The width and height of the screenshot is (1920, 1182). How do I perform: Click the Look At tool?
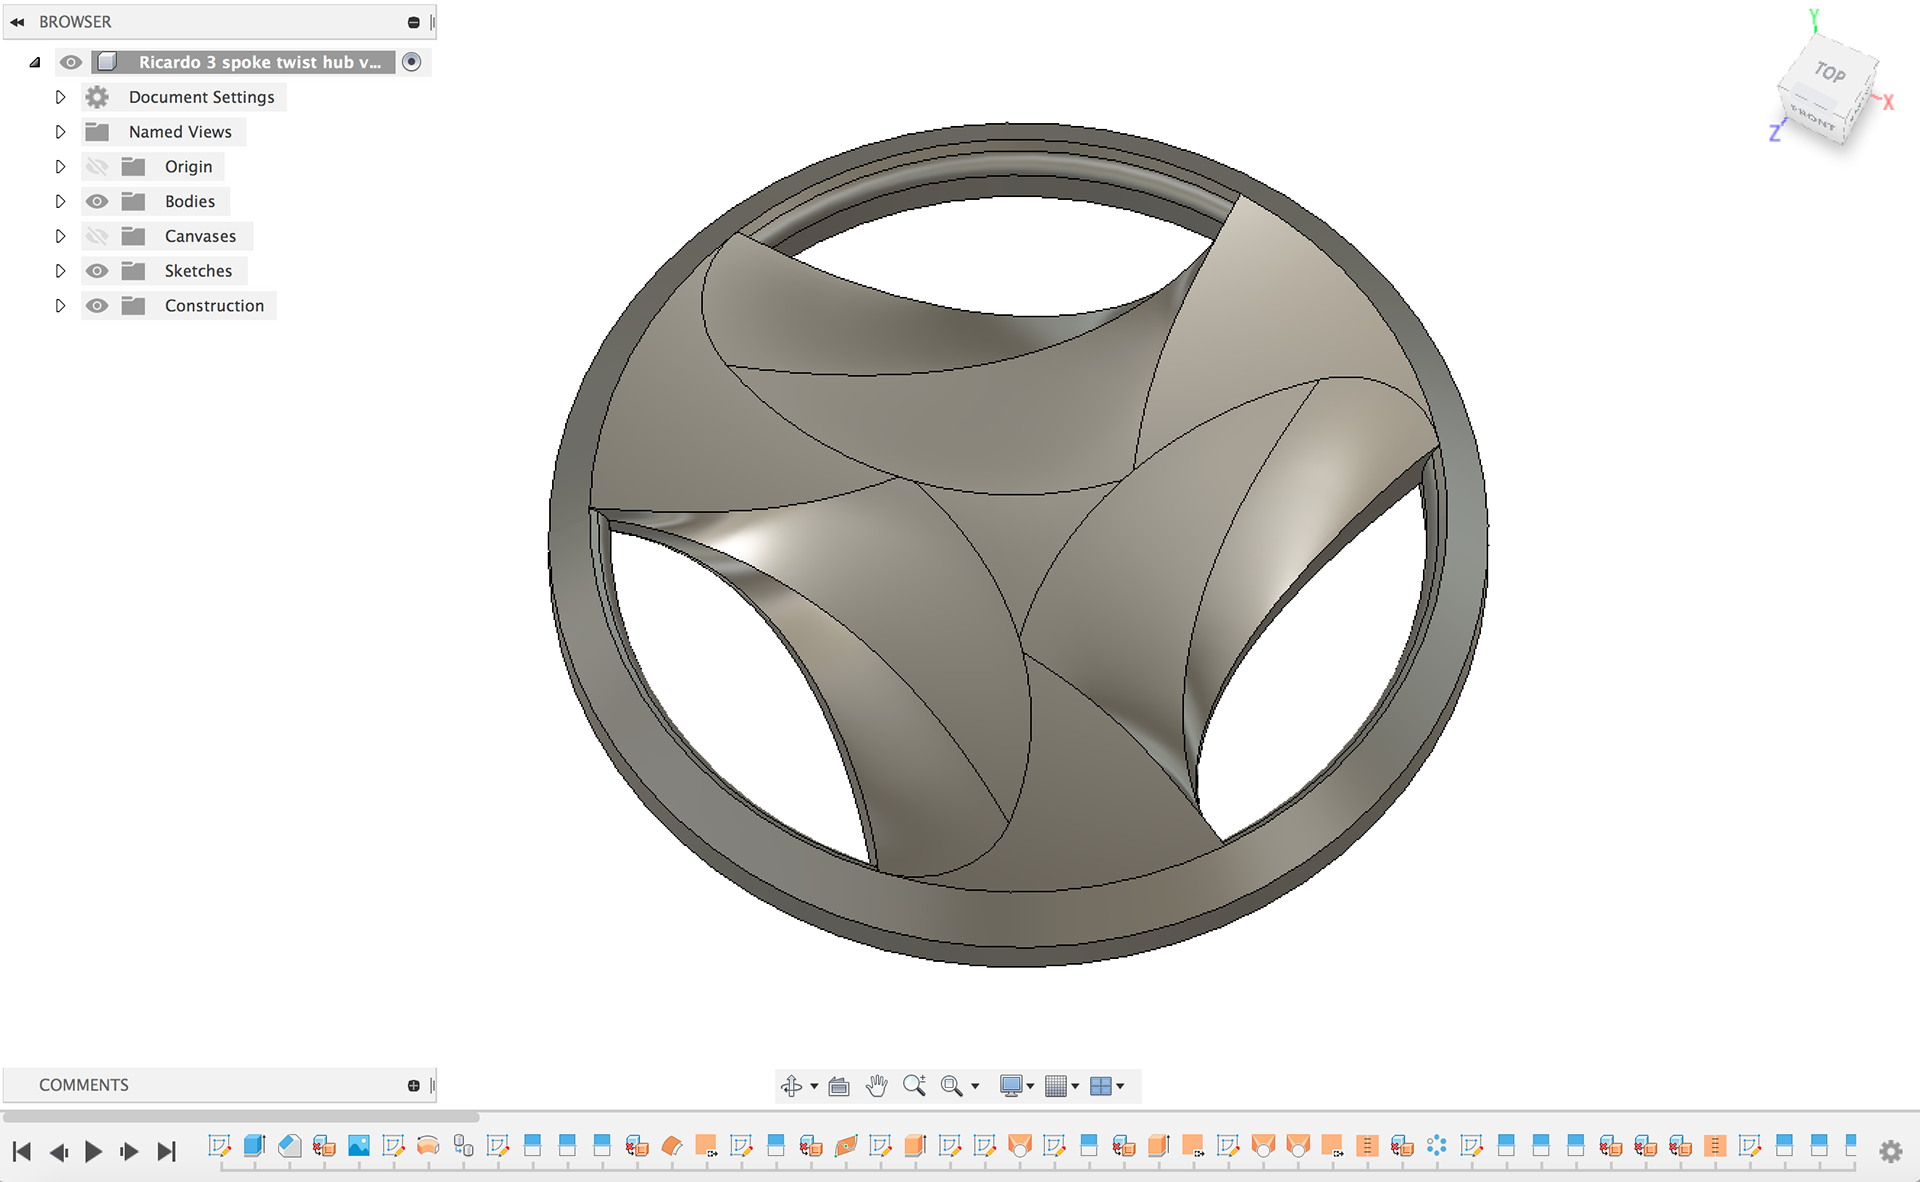pyautogui.click(x=839, y=1086)
